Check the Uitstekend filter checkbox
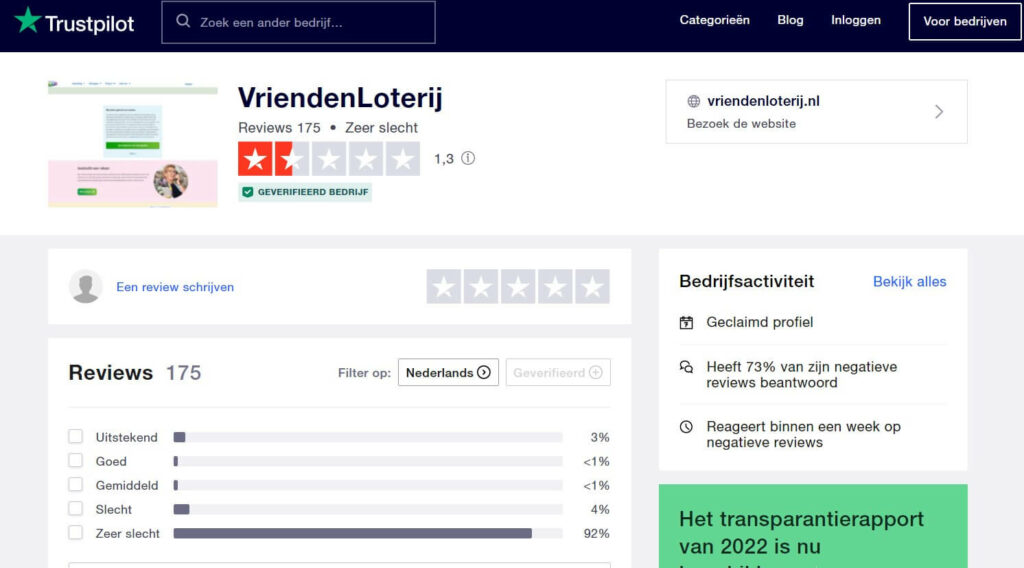The width and height of the screenshot is (1024, 568). click(76, 436)
